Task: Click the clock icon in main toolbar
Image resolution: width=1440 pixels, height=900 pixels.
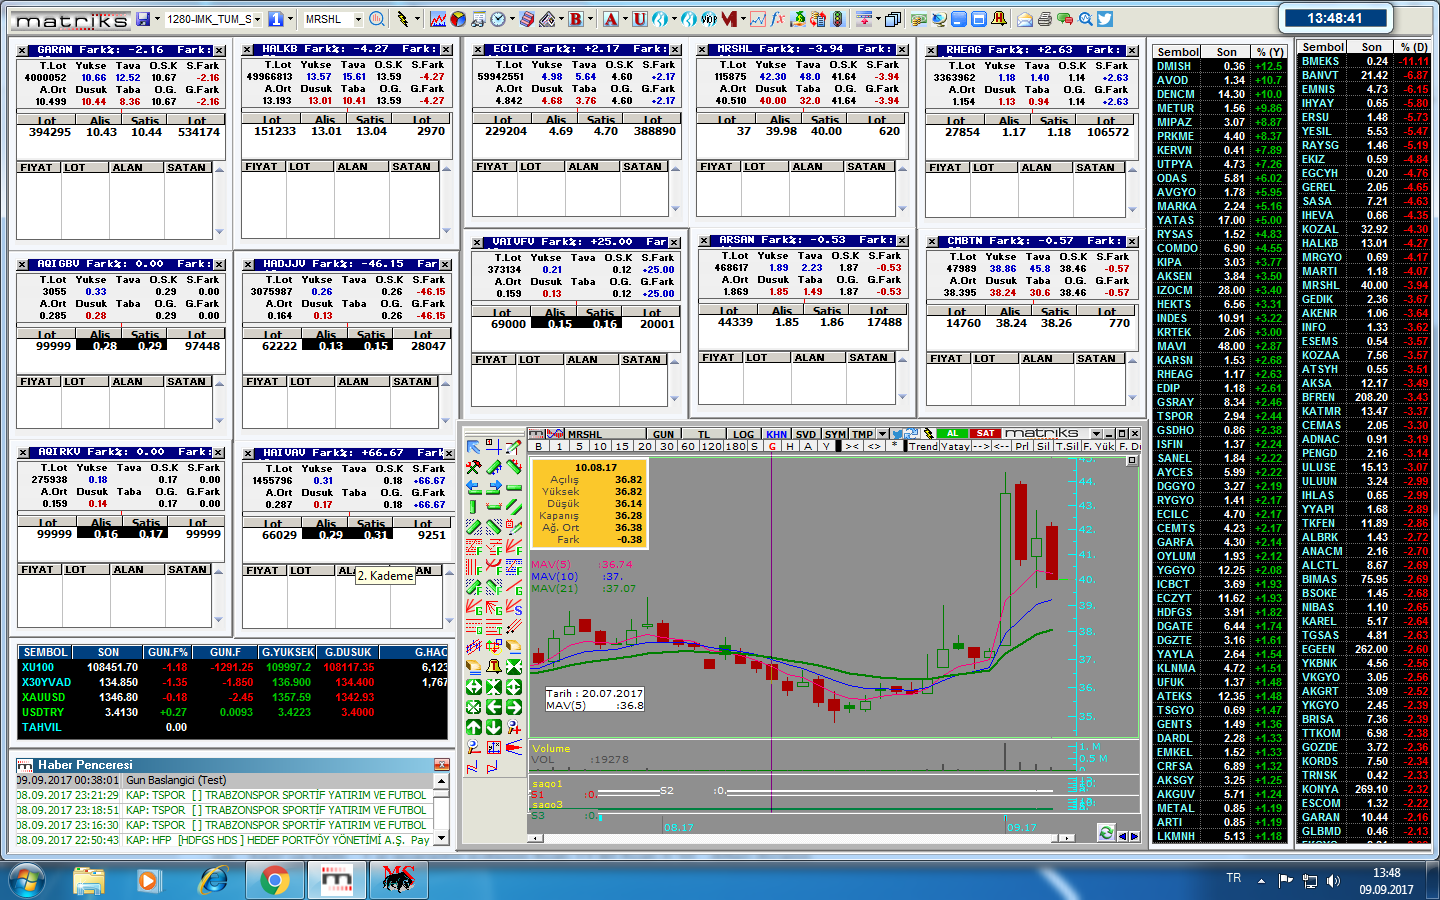Action: click(497, 19)
